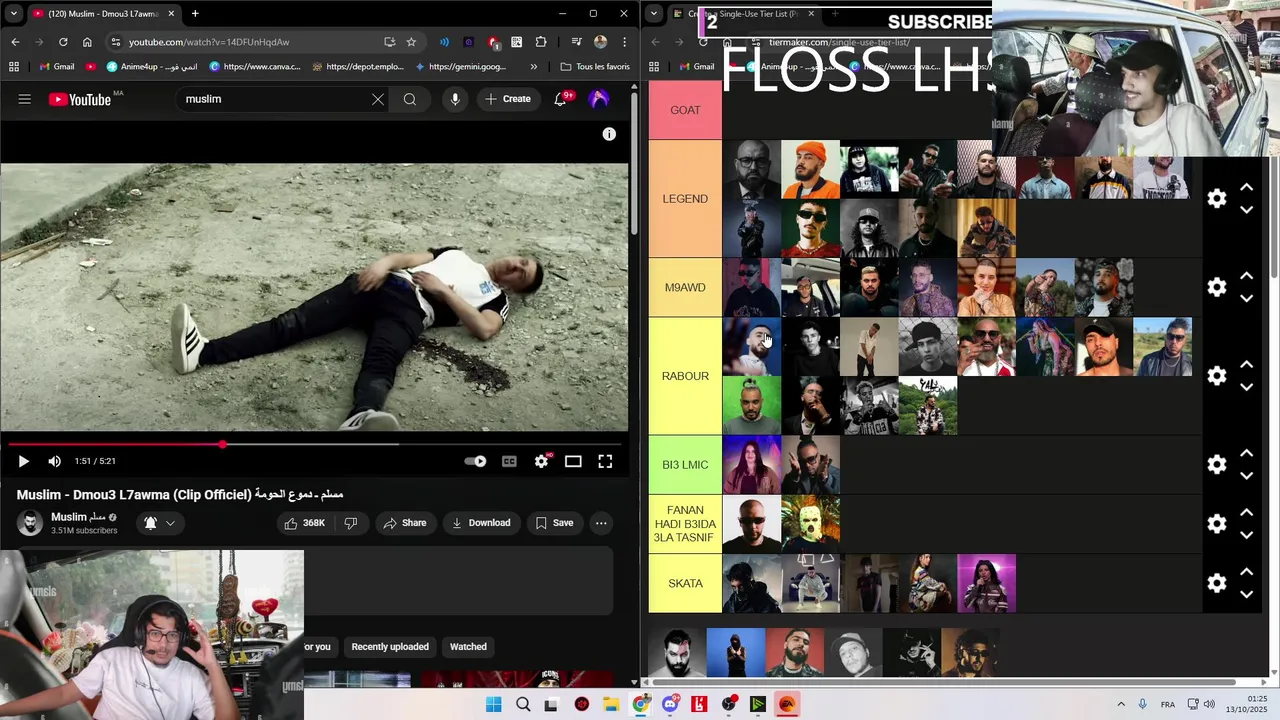Expand hidden bookmarks overflow chevron
Screen dimensions: 1280x720
(x=533, y=67)
